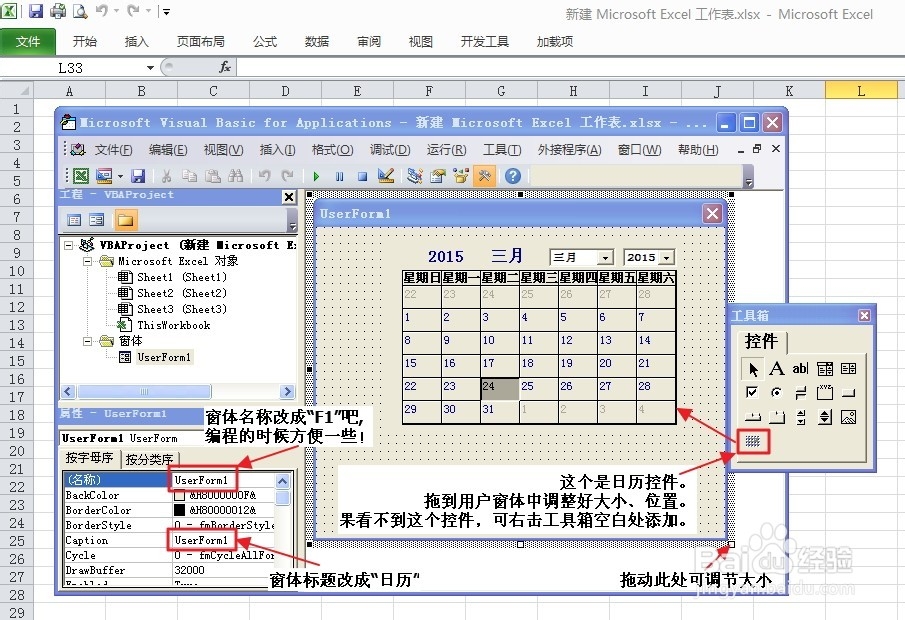The width and height of the screenshot is (905, 620).
Task: Click Insert UserForm toolbar icon
Action: pos(104,176)
